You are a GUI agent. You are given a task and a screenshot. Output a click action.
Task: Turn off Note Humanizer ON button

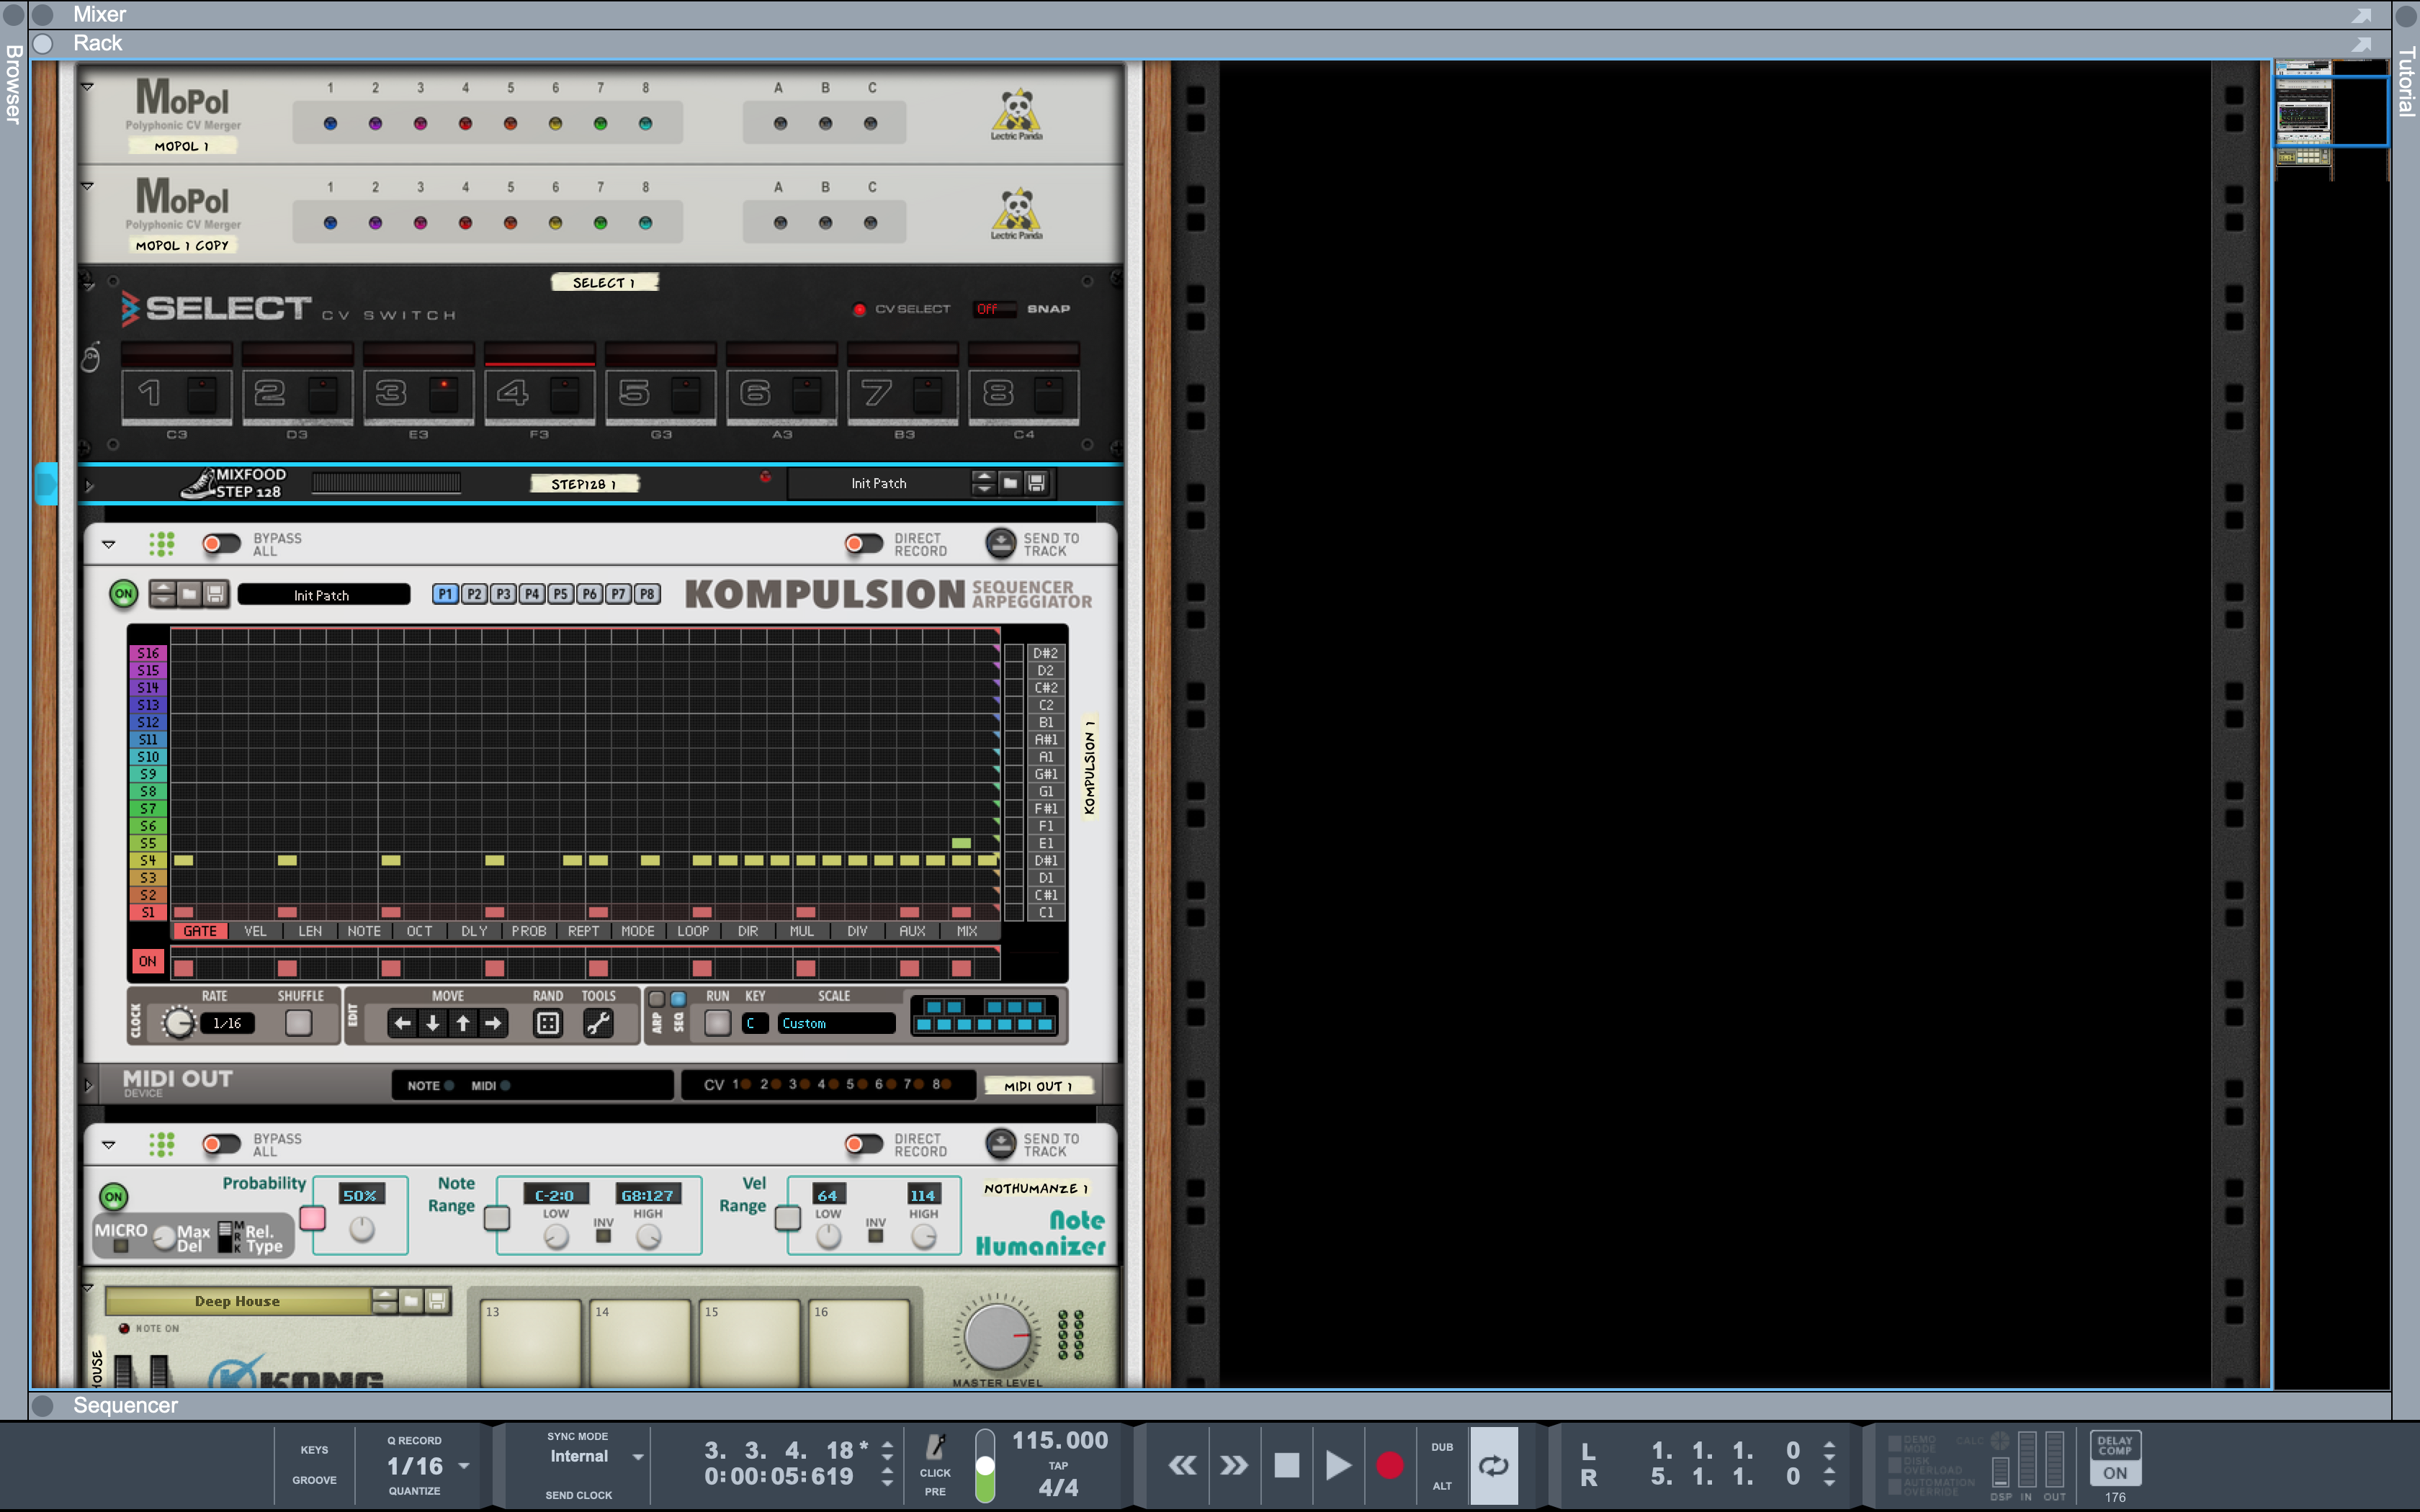click(x=114, y=1197)
